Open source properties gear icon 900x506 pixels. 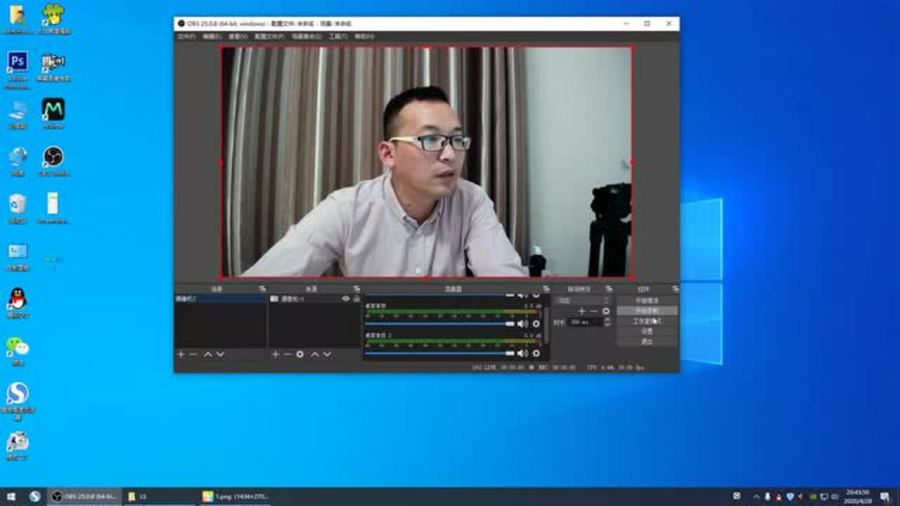pyautogui.click(x=300, y=354)
